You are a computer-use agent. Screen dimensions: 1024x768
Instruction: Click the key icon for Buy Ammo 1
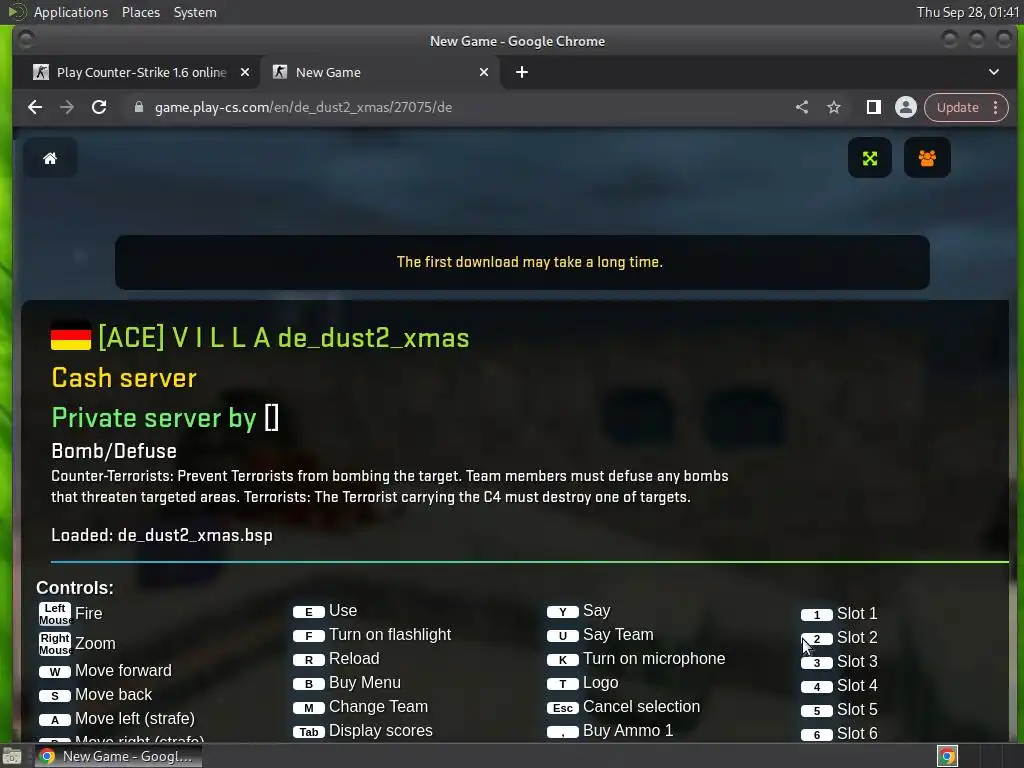click(563, 732)
